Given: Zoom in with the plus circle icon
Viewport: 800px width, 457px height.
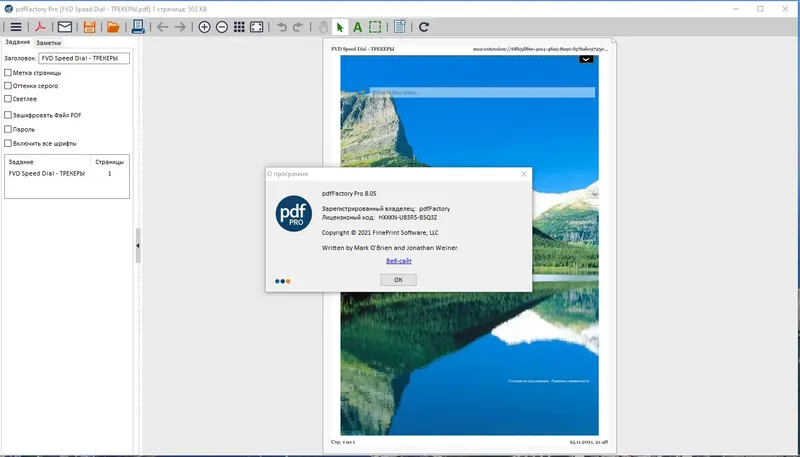Looking at the screenshot, I should (x=204, y=27).
